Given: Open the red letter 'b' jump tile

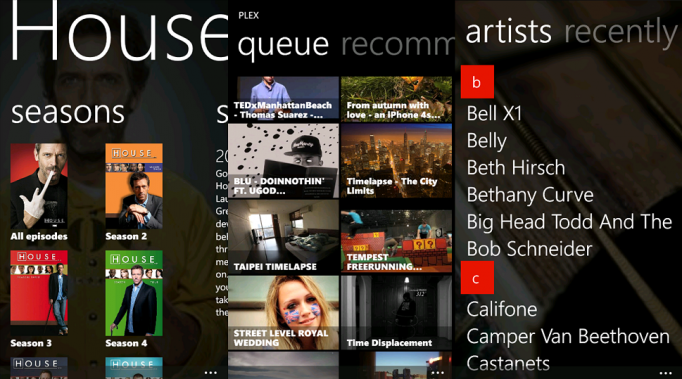Looking at the screenshot, I should click(477, 82).
